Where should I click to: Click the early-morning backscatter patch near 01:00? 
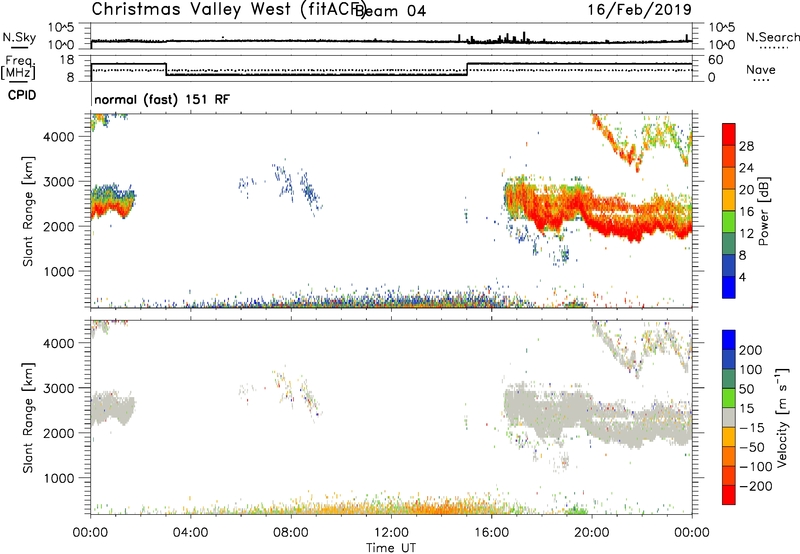pos(113,202)
